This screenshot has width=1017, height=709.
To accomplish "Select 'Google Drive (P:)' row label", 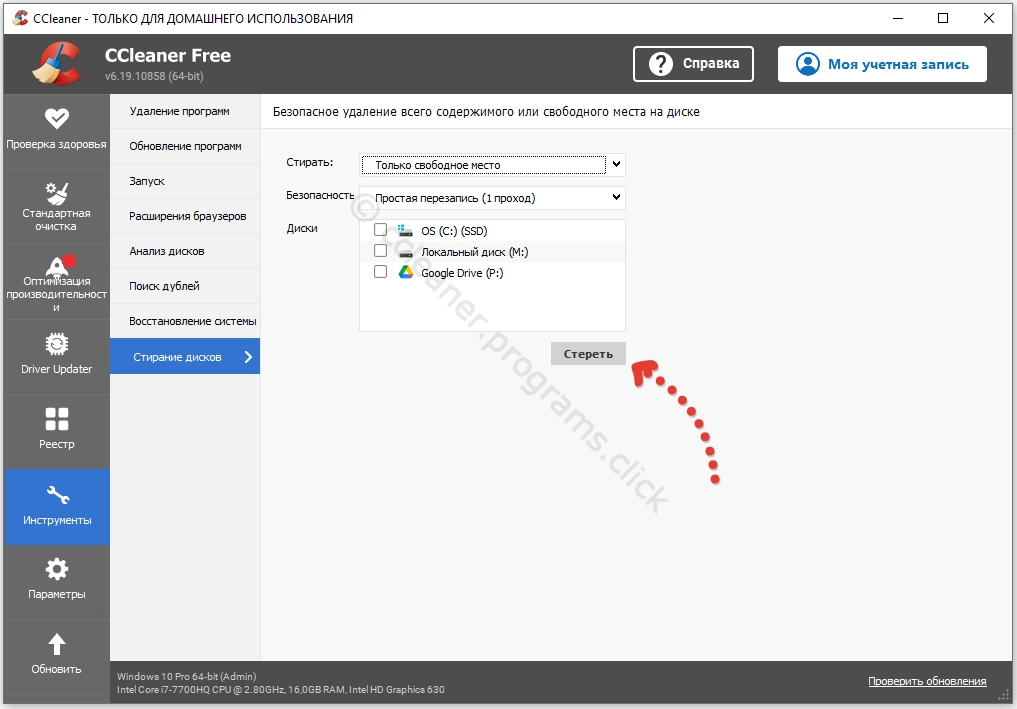I will [462, 273].
